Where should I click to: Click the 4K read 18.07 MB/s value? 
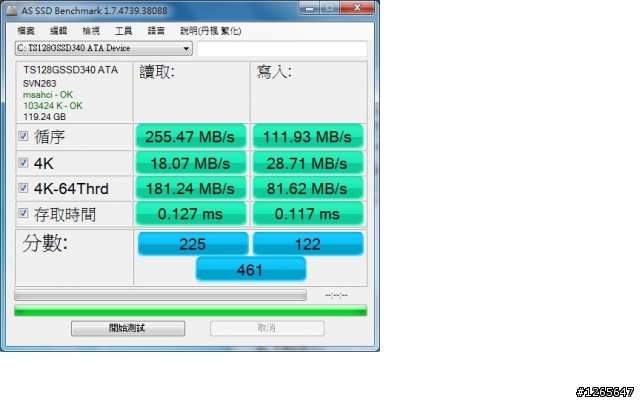click(190, 163)
